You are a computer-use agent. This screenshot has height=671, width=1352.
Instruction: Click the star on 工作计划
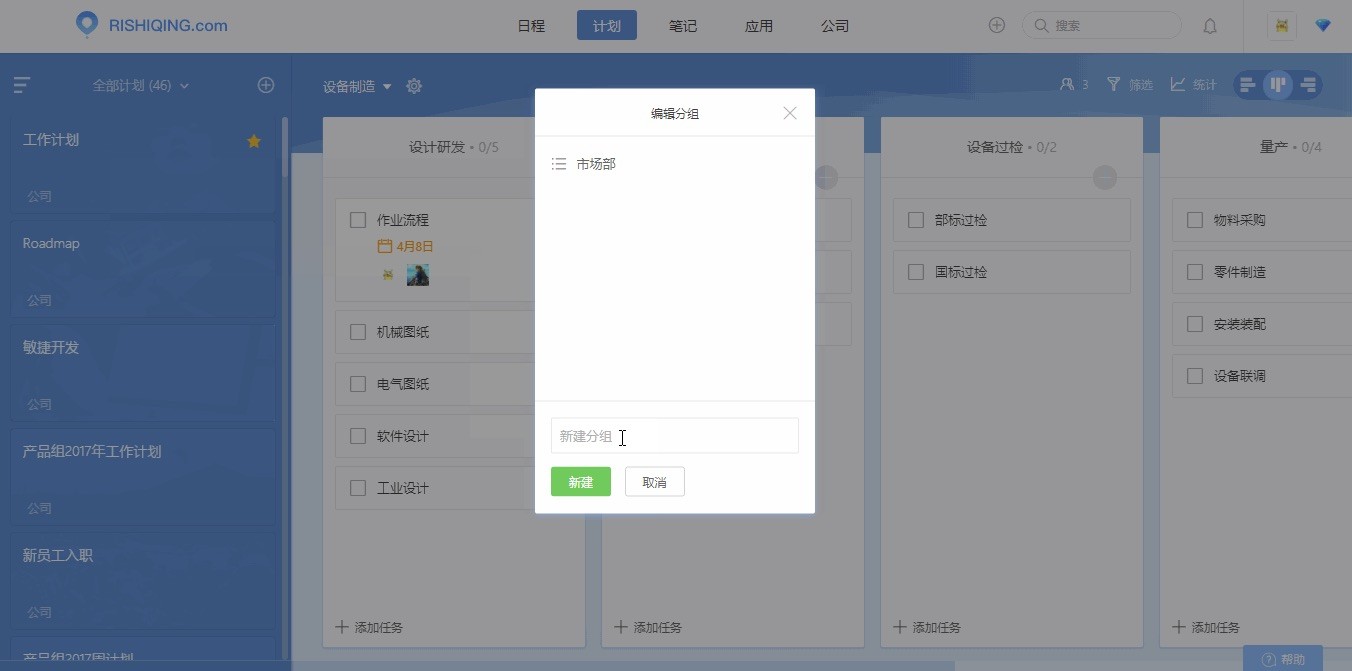[254, 141]
